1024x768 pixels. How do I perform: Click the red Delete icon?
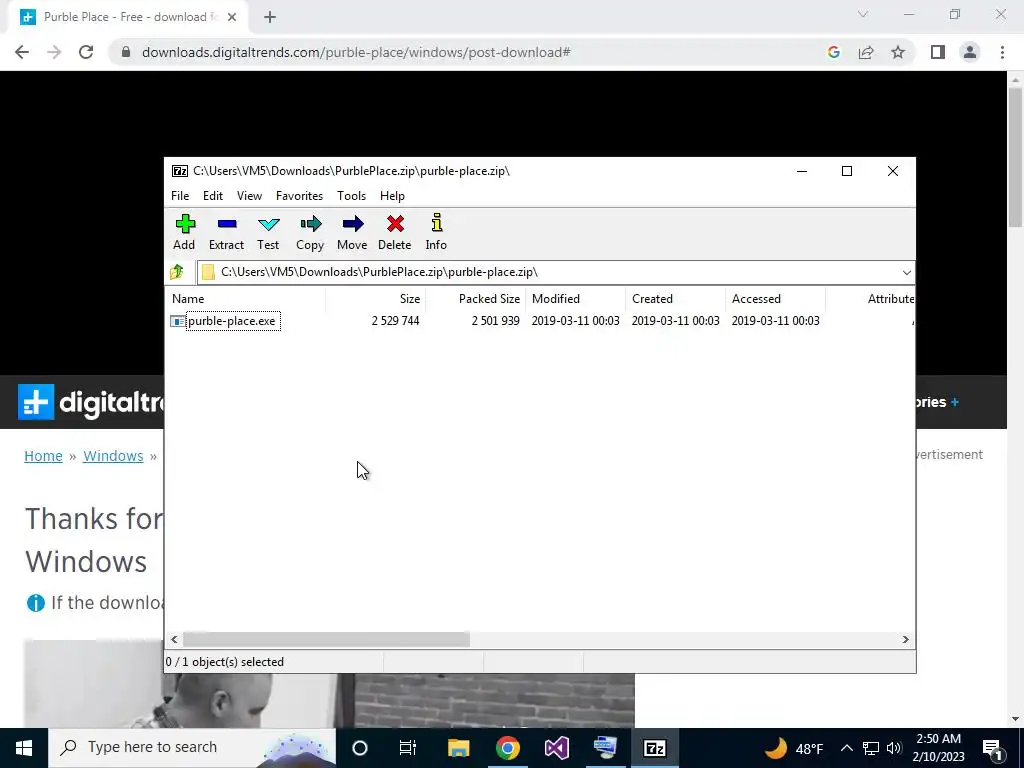pos(395,225)
